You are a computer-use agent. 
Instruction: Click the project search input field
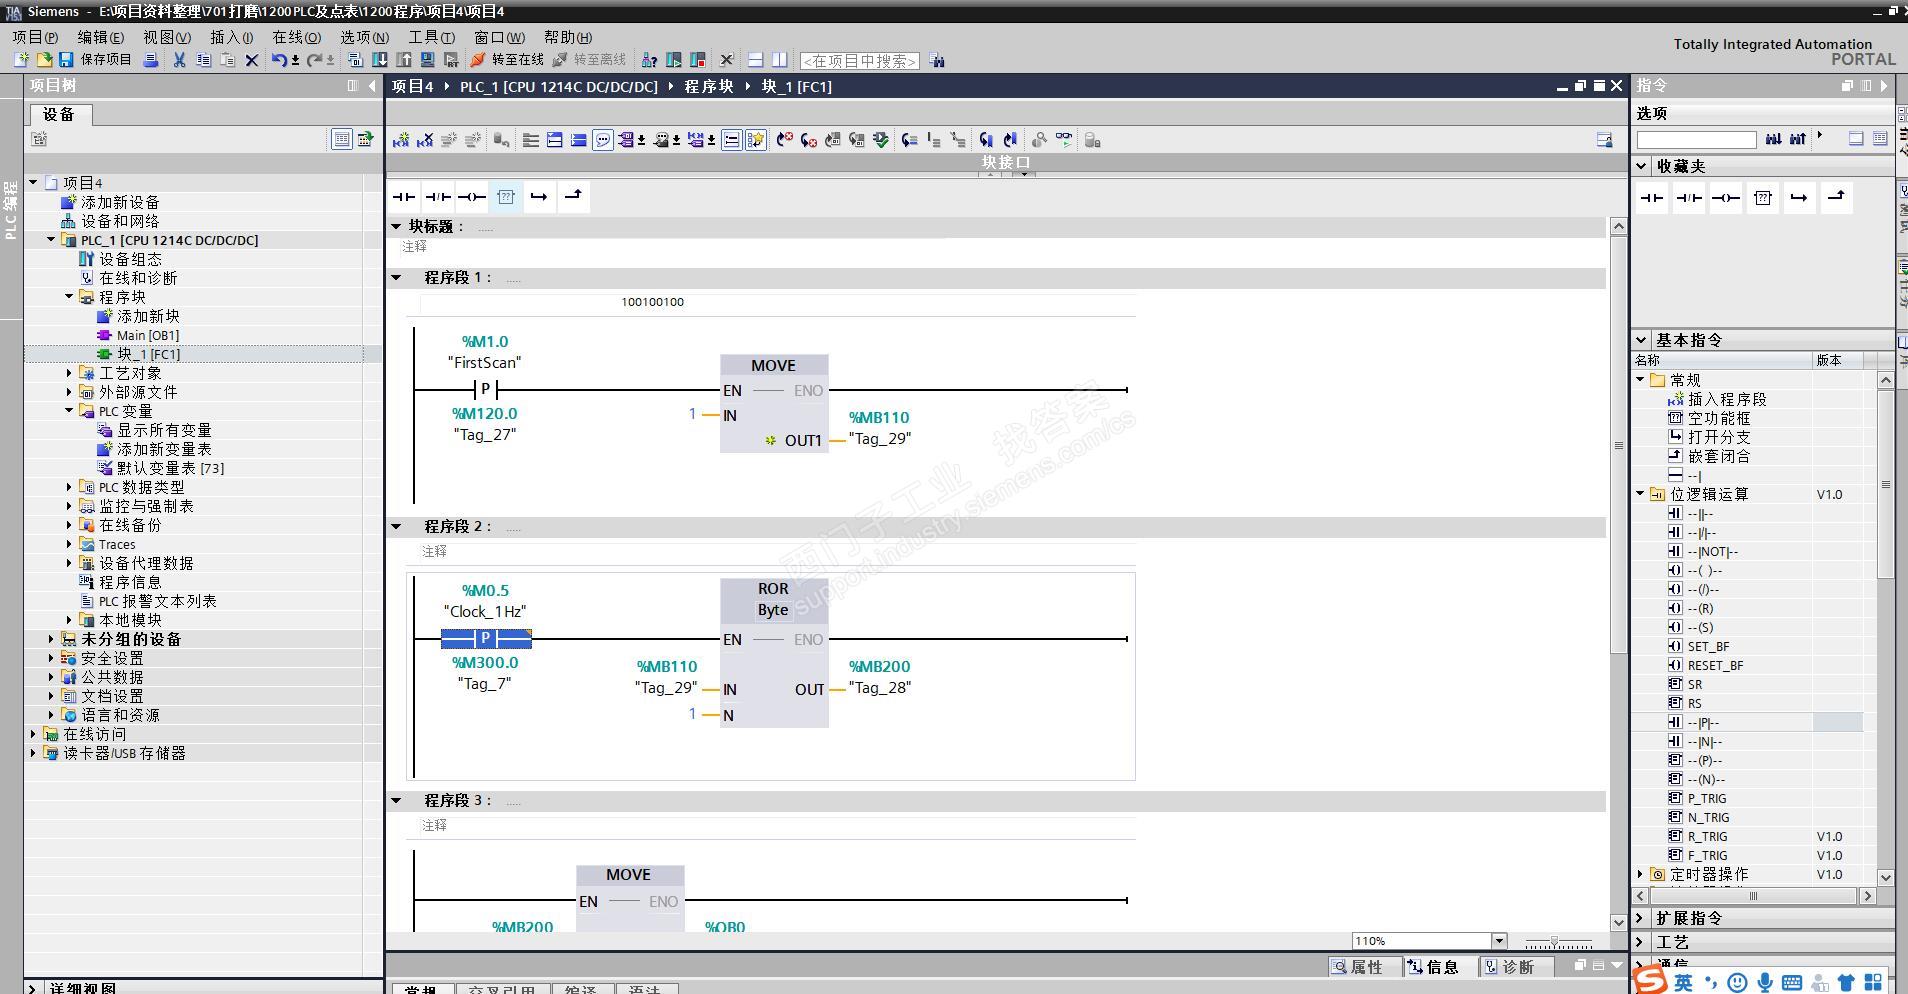[x=860, y=61]
